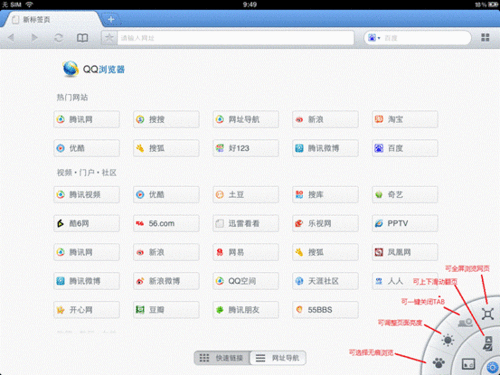This screenshot has width=500, height=375.
Task: Open the 乐视网 shortcut
Action: [x=325, y=223]
